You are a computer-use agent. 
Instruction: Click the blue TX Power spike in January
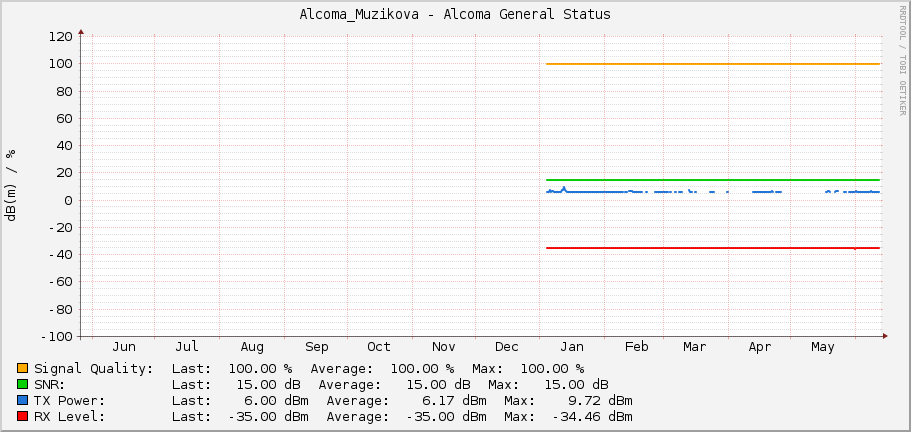[563, 189]
